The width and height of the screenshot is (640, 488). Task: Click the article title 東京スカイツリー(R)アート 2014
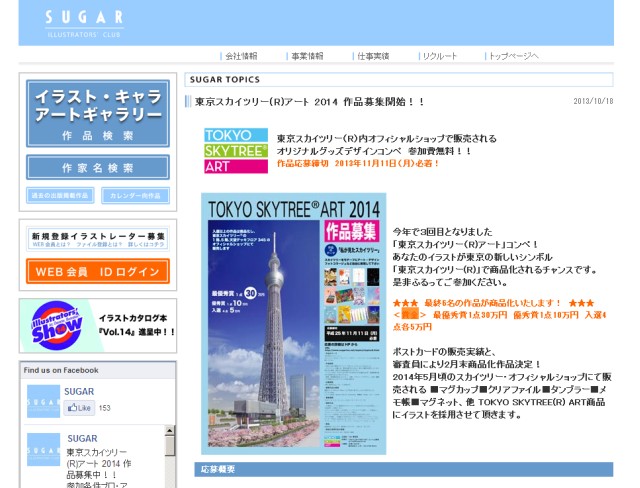(309, 102)
